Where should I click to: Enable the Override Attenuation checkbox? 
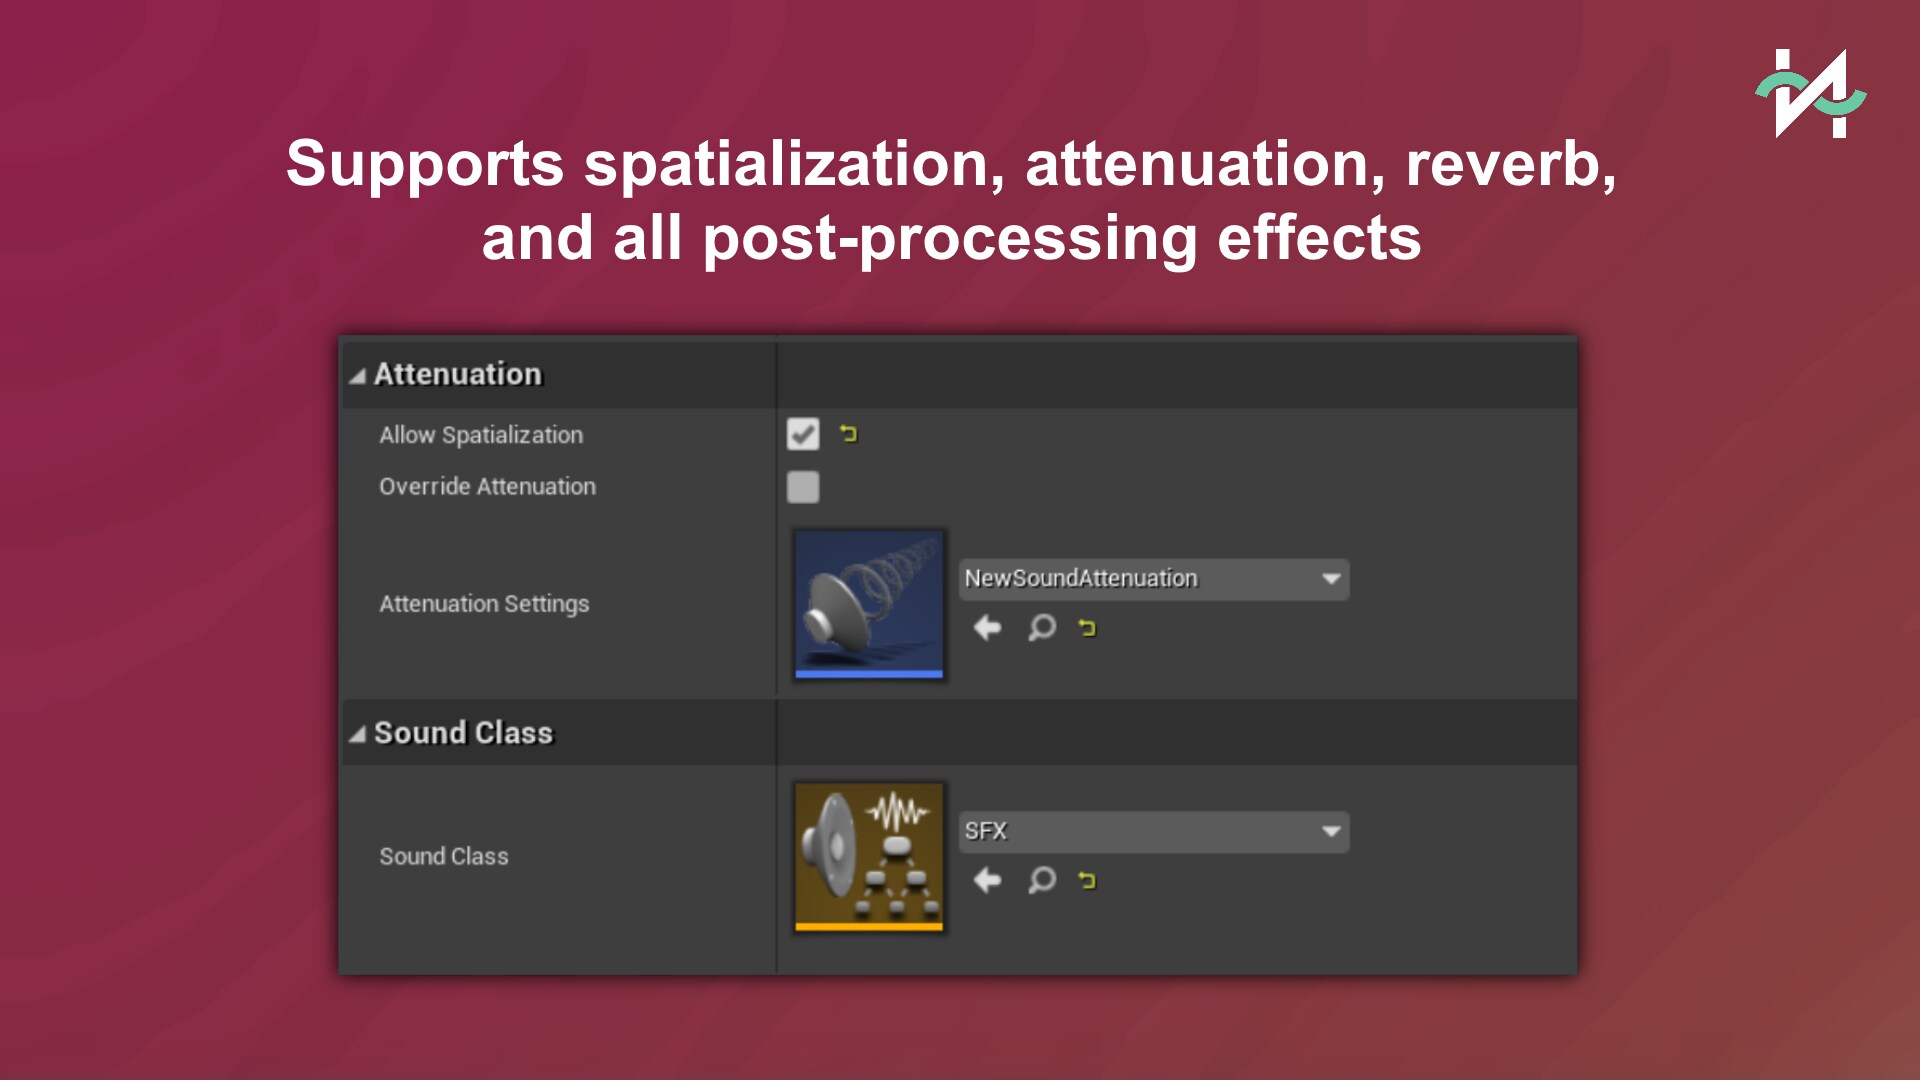click(x=803, y=487)
